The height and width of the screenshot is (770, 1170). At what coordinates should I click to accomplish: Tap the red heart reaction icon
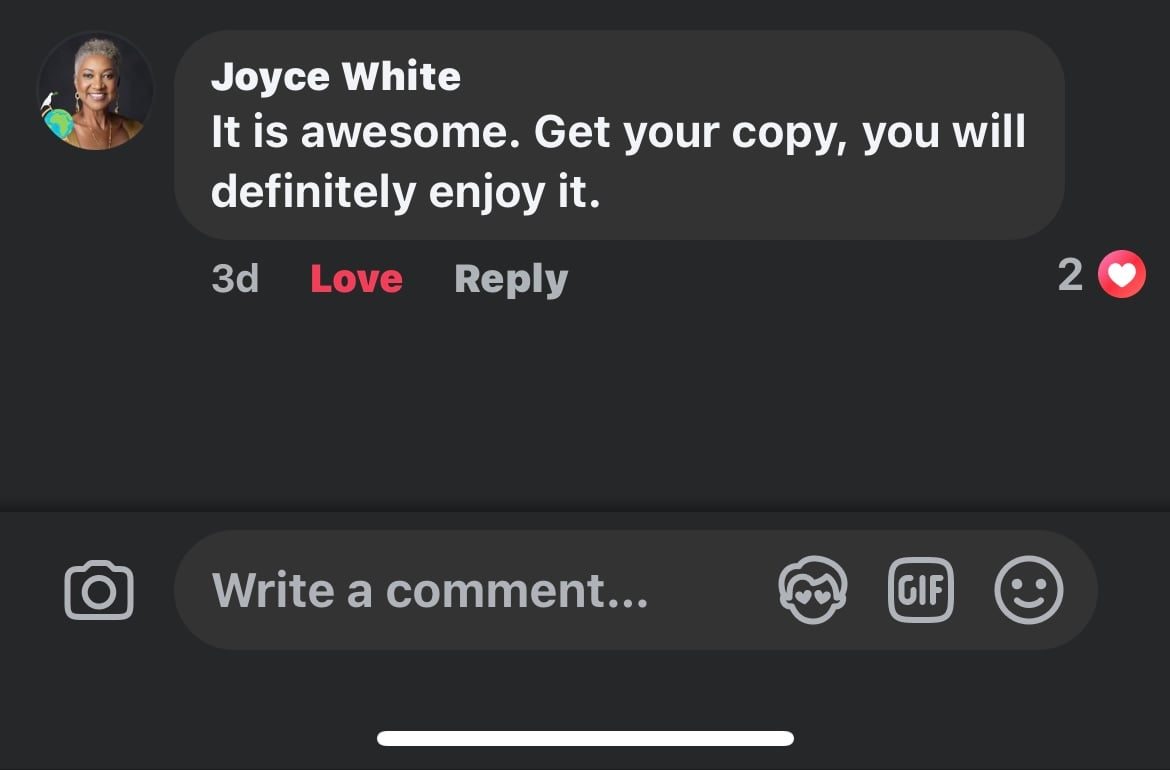1121,274
